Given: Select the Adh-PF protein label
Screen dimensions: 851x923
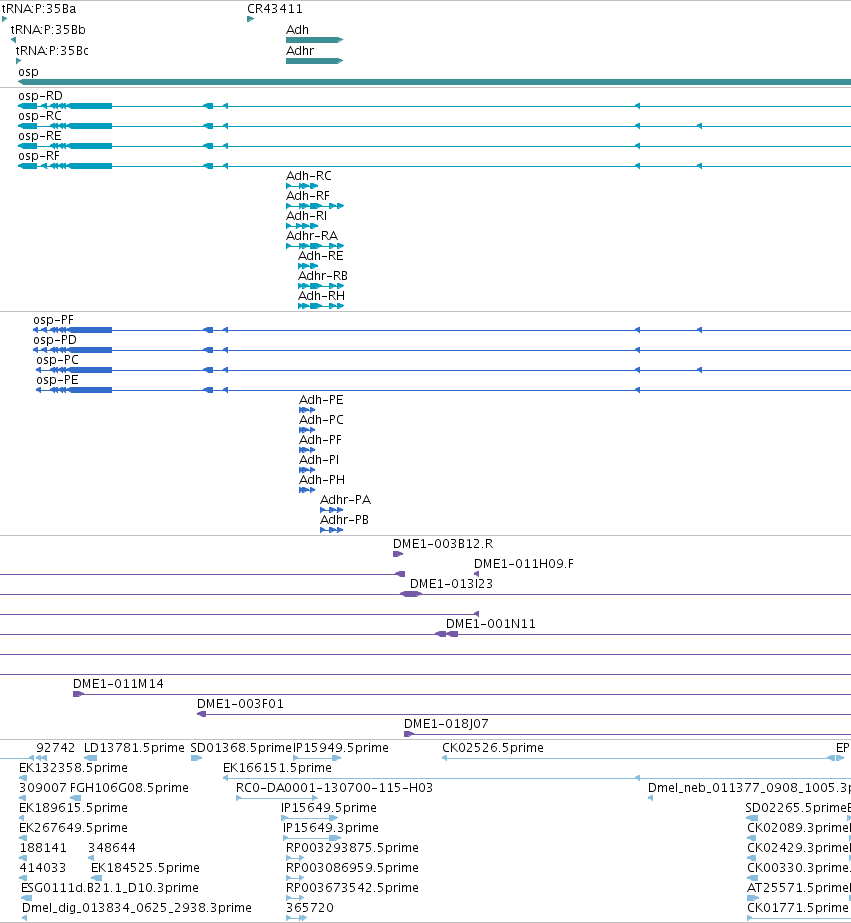Looking at the screenshot, I should click(320, 440).
